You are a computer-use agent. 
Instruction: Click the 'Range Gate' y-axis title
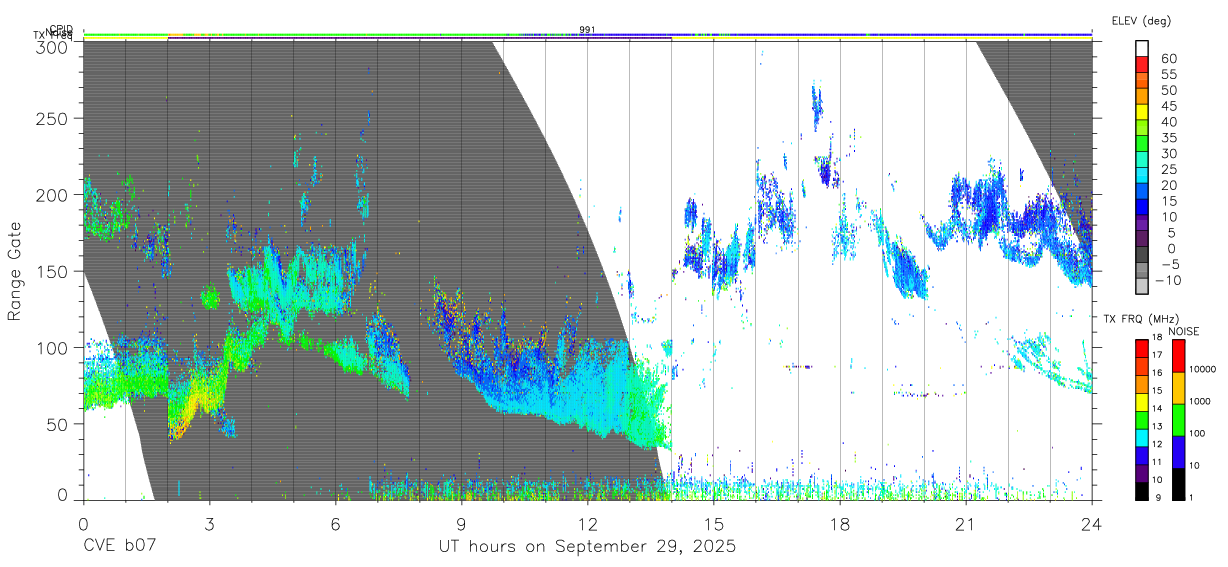15,271
